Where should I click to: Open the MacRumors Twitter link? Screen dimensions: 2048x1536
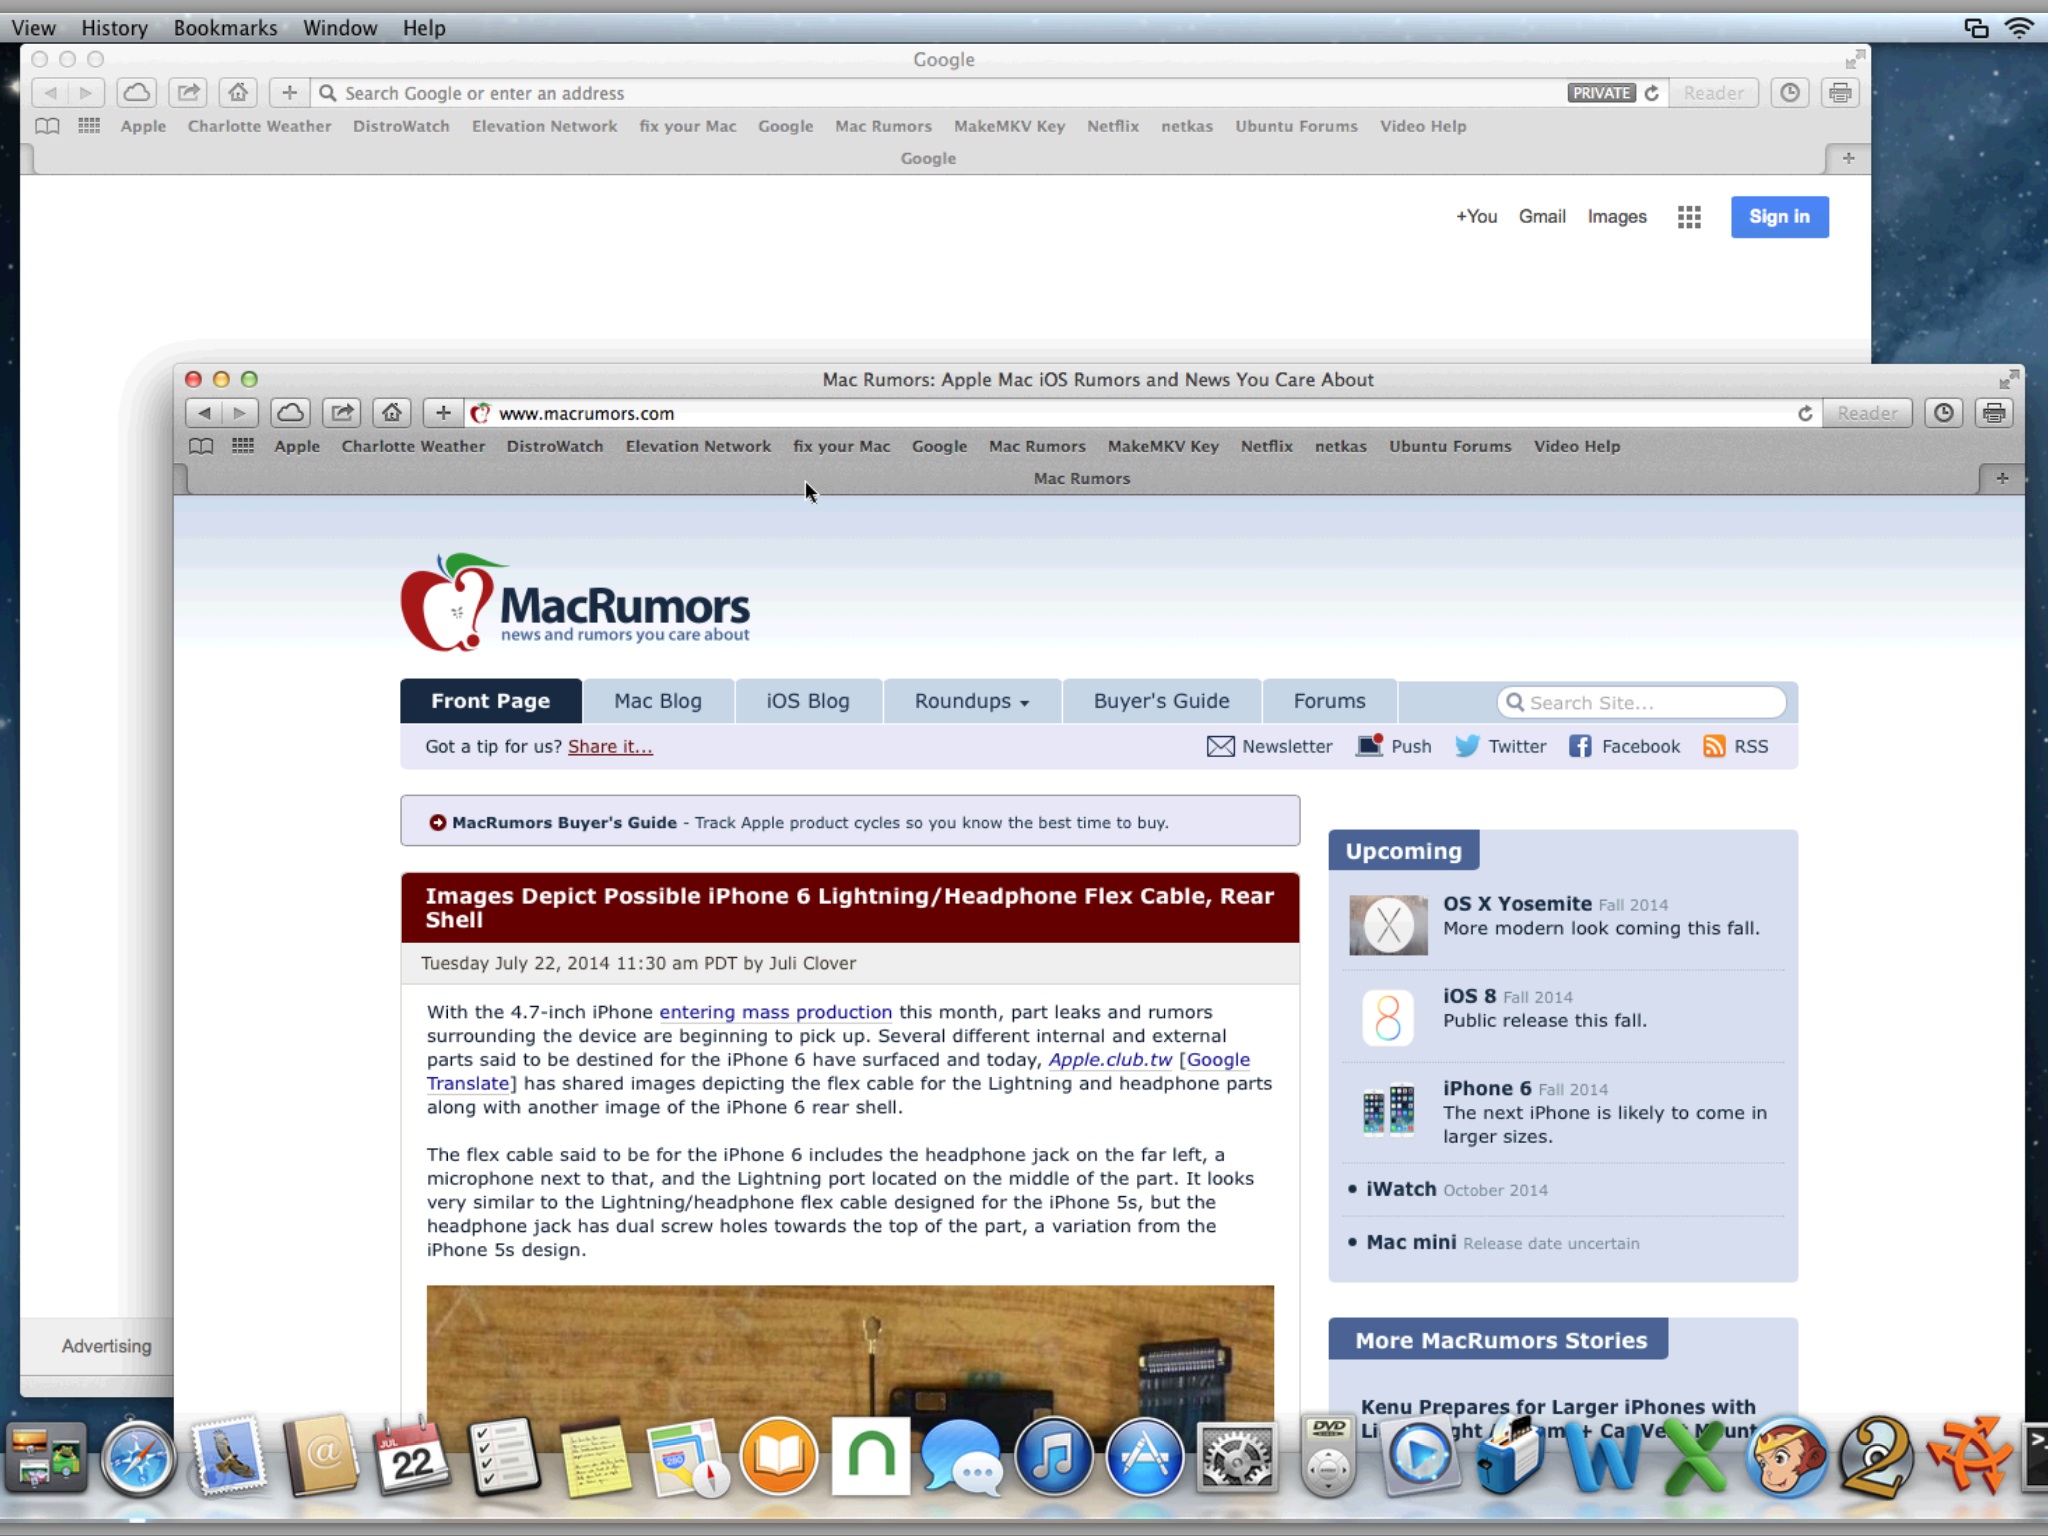point(1500,747)
